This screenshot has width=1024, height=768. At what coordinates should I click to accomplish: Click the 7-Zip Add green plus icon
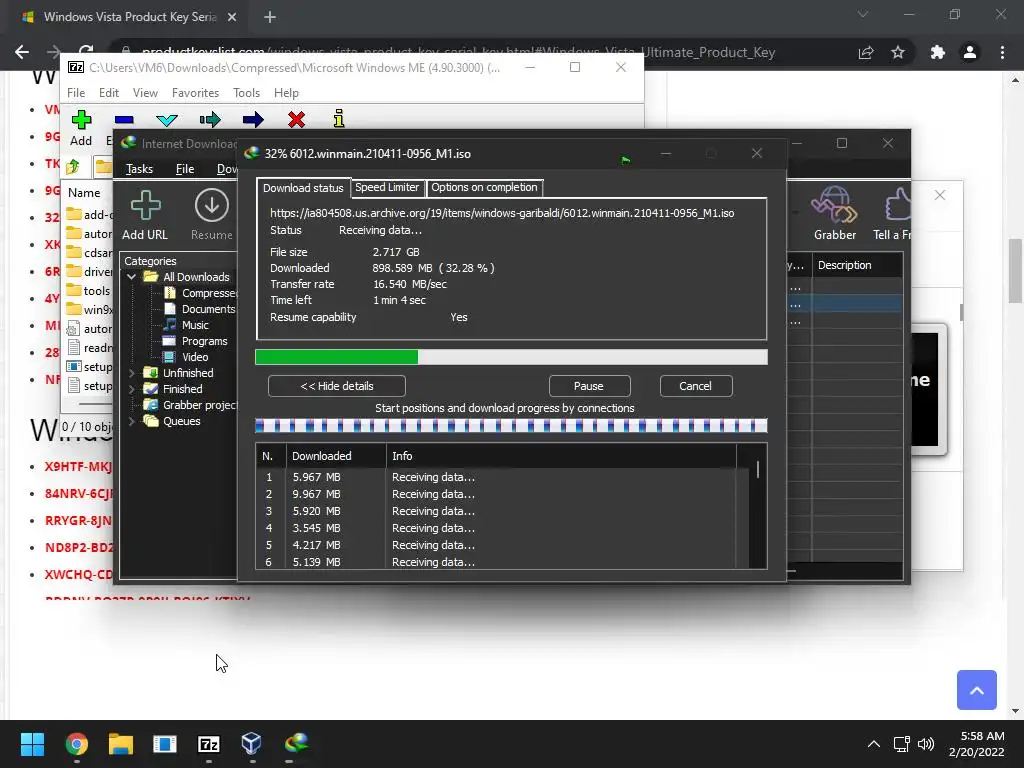point(82,120)
